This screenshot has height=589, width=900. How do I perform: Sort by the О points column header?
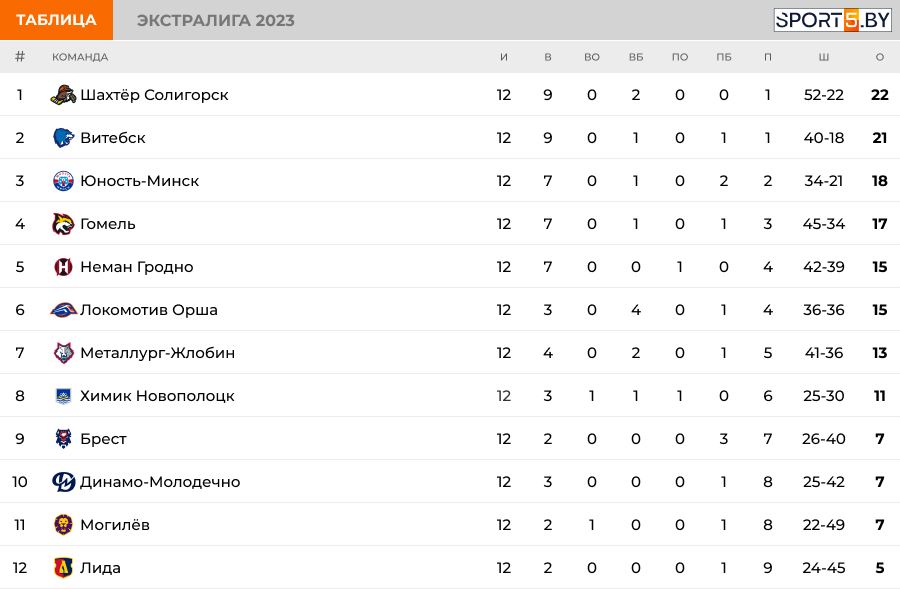tap(879, 57)
